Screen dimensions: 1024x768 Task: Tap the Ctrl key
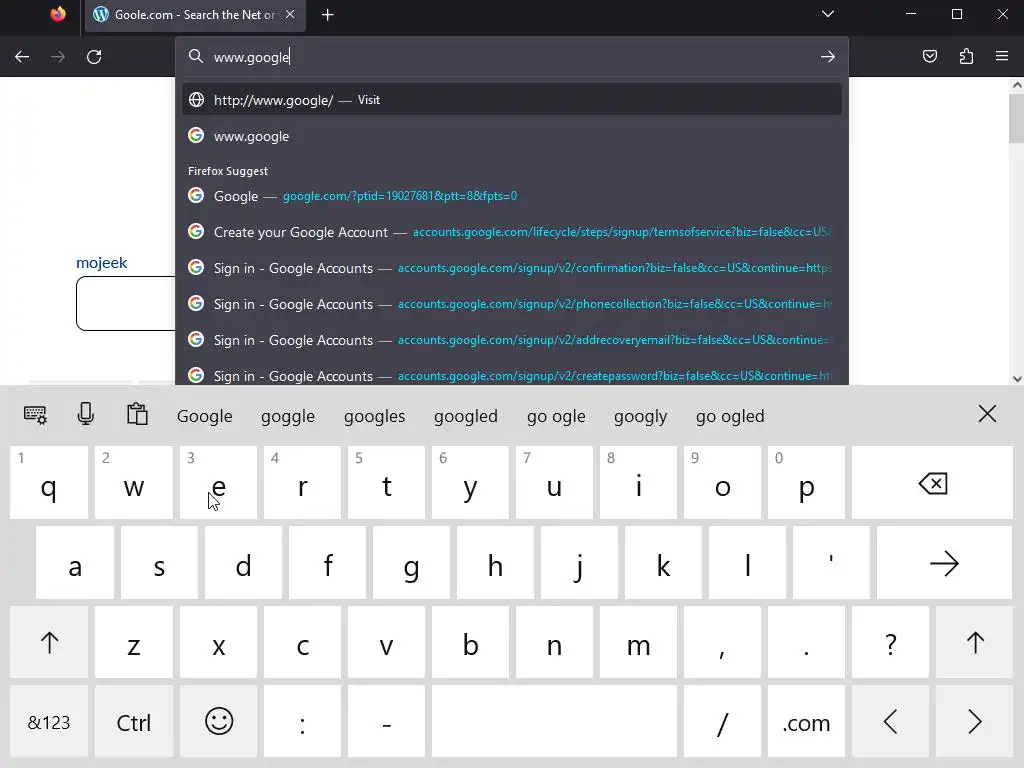click(134, 722)
